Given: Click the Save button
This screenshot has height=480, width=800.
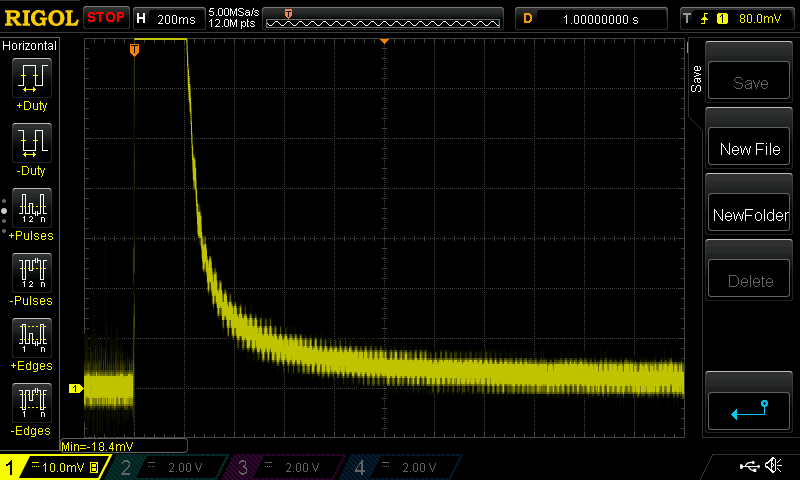Looking at the screenshot, I should click(749, 81).
